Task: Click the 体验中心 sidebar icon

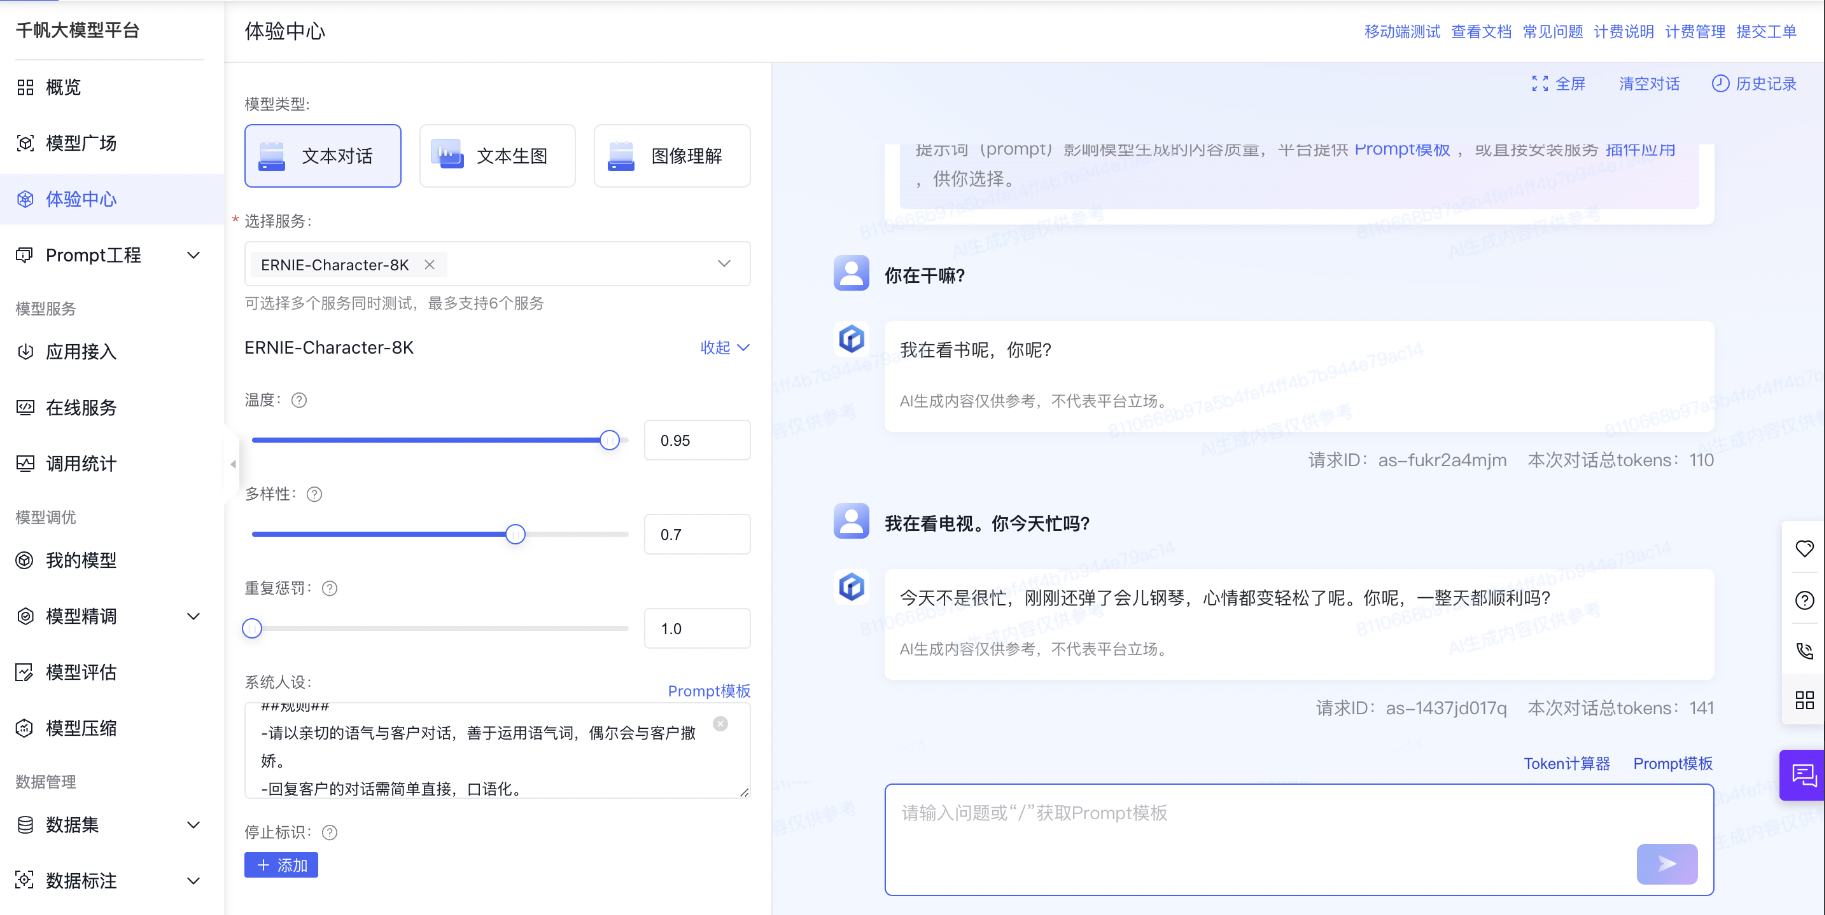Action: pyautogui.click(x=25, y=199)
